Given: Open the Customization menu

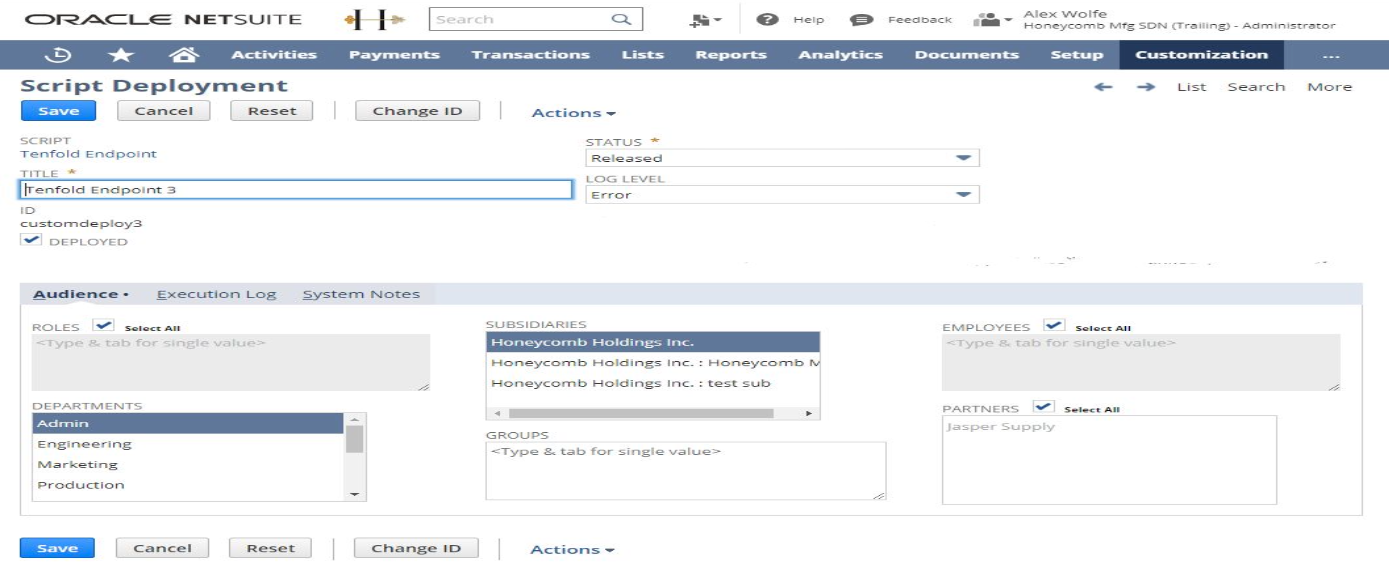Looking at the screenshot, I should (x=1201, y=55).
